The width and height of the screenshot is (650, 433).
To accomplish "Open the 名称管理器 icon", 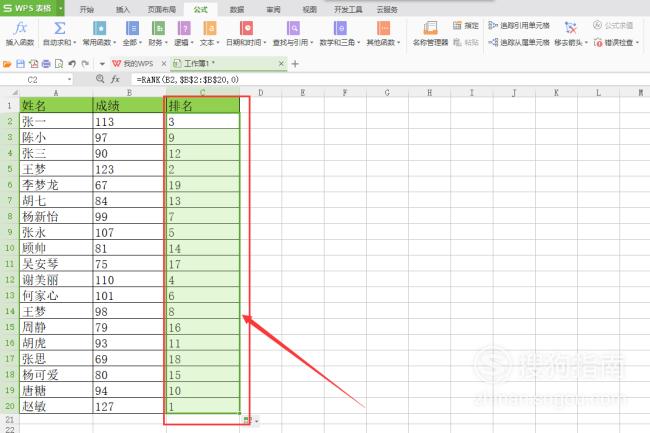I will pos(430,28).
